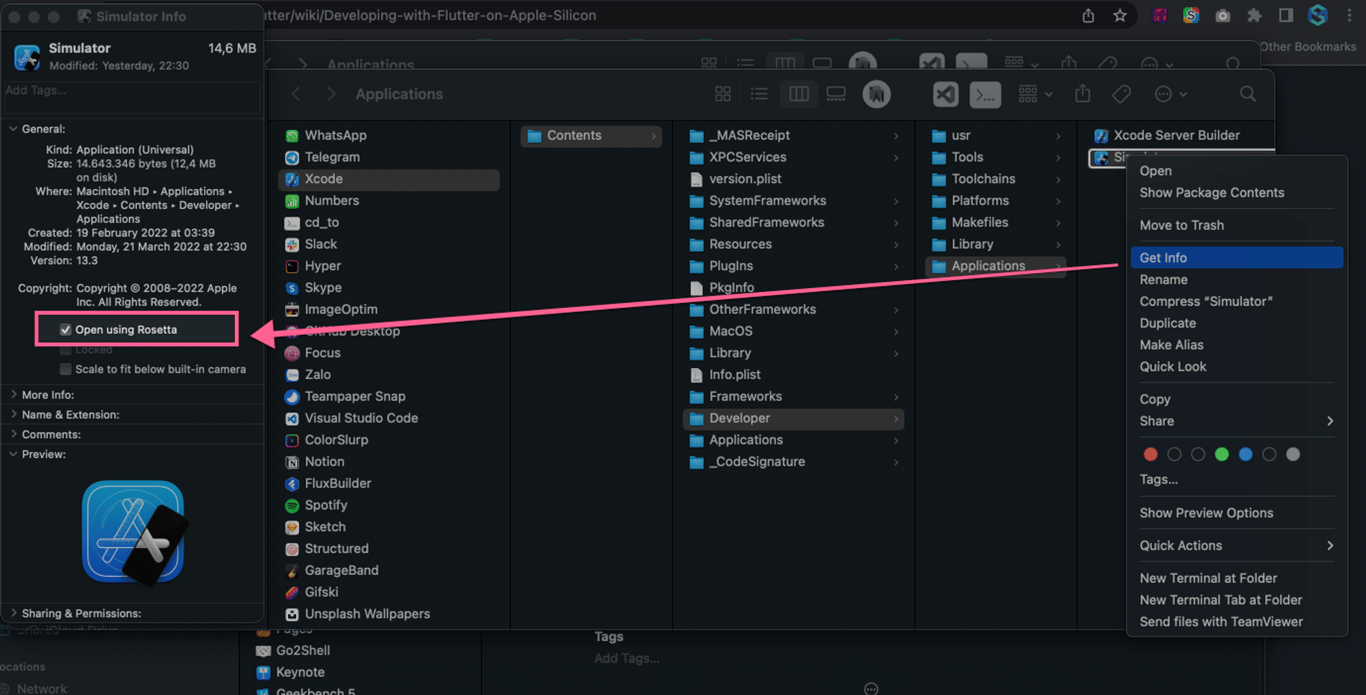Viewport: 1366px width, 695px height.
Task: Select Xcode in Applications list
Action: [389, 179]
